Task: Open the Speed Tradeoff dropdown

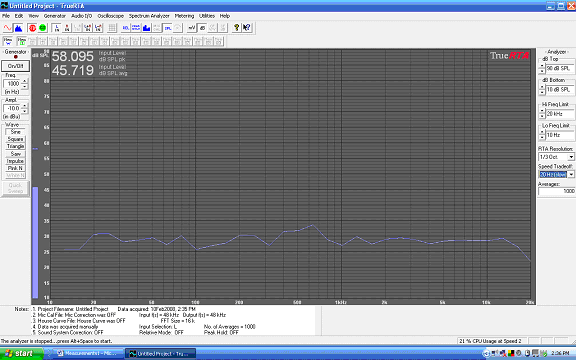Action: 571,174
